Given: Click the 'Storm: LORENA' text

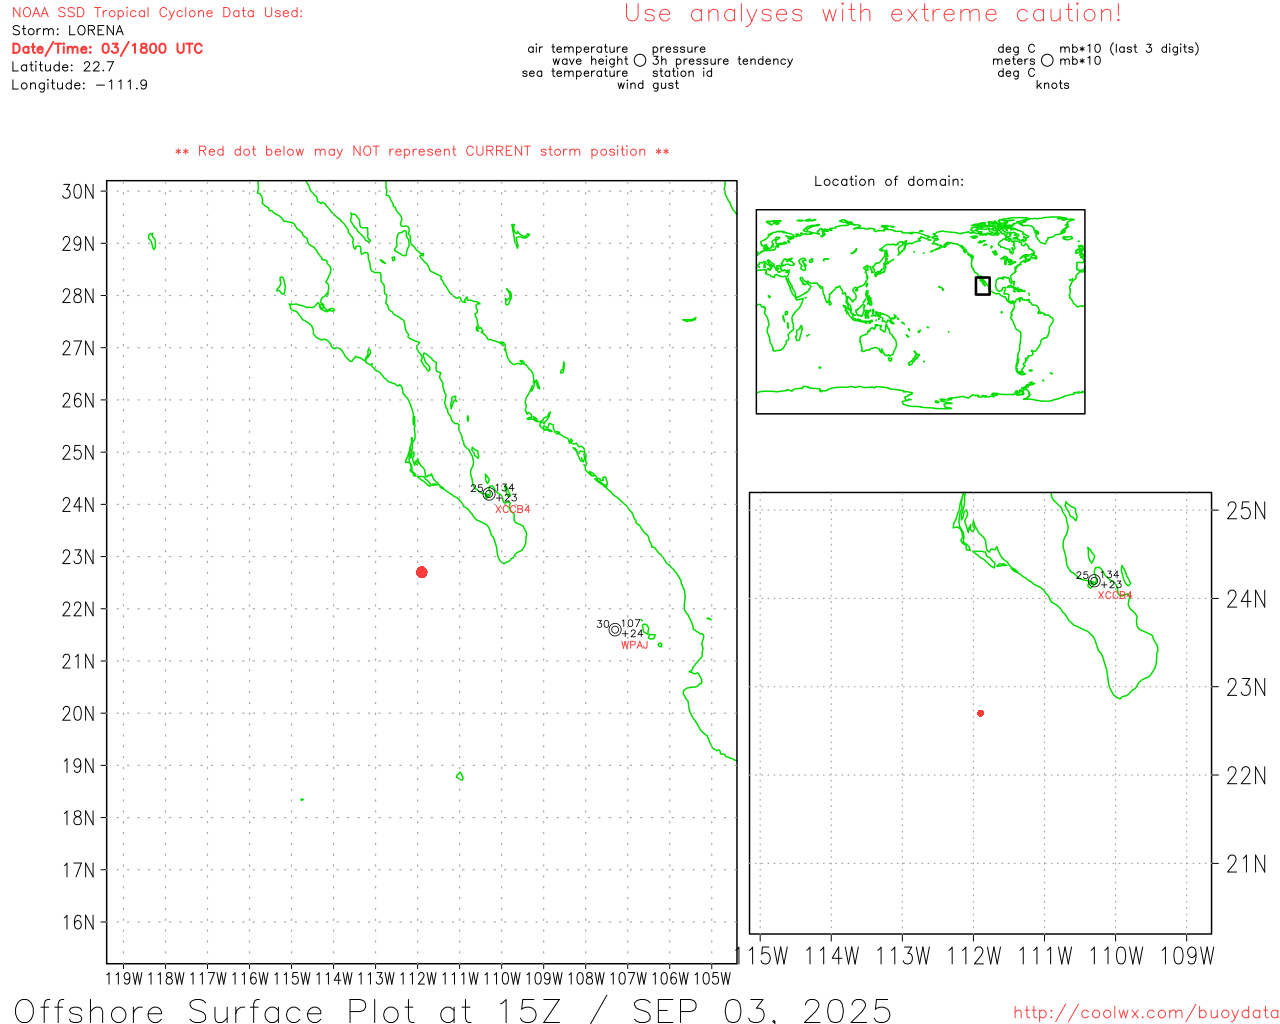Looking at the screenshot, I should coord(67,31).
